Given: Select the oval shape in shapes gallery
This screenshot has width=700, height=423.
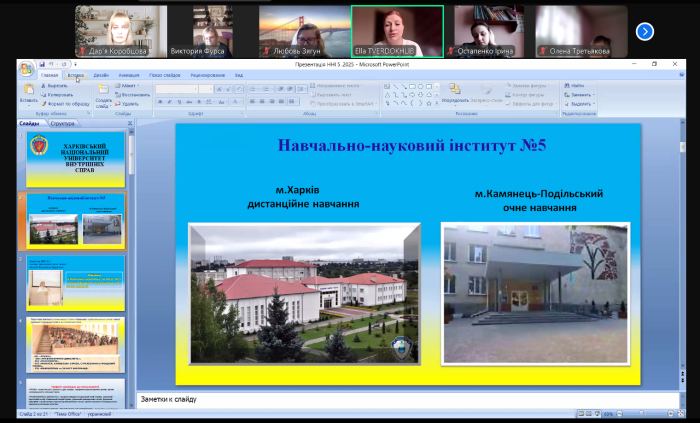Looking at the screenshot, I should 421,86.
